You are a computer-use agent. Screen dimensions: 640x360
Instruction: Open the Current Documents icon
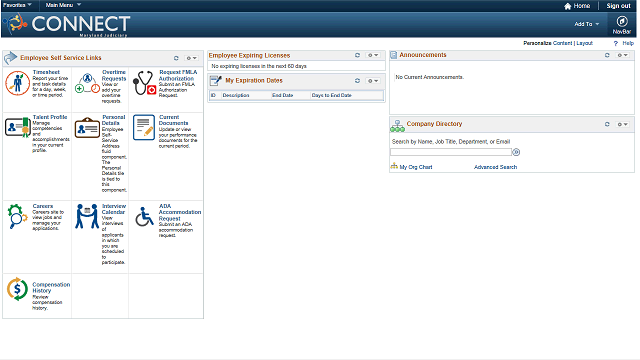144,127
